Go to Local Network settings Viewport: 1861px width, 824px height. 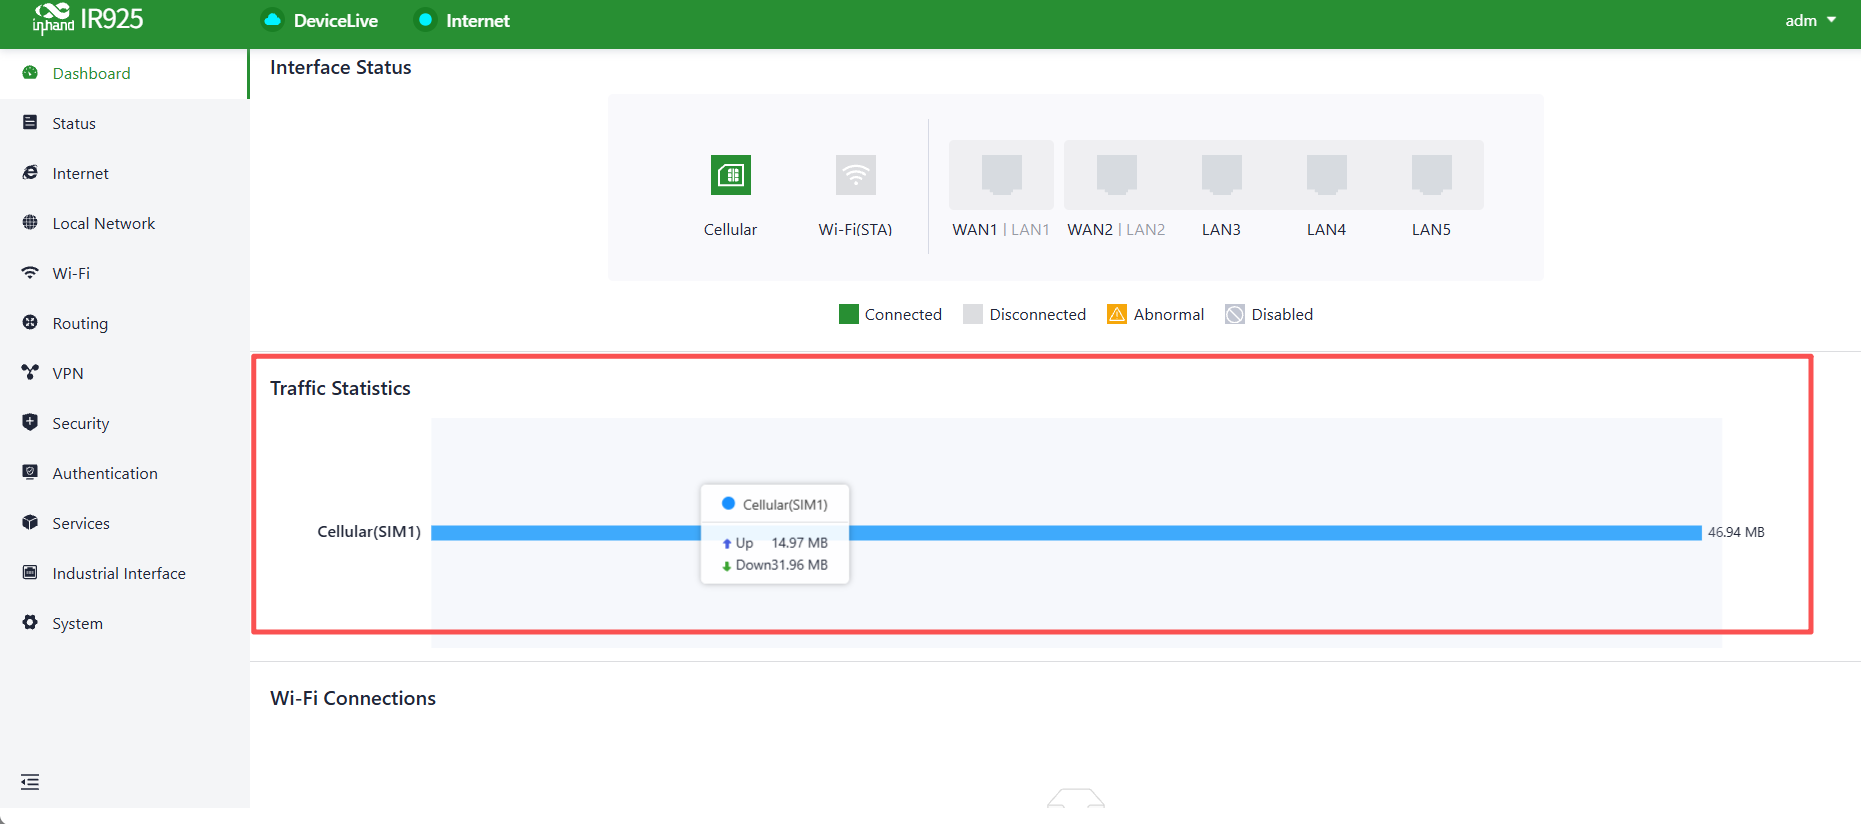click(x=124, y=223)
